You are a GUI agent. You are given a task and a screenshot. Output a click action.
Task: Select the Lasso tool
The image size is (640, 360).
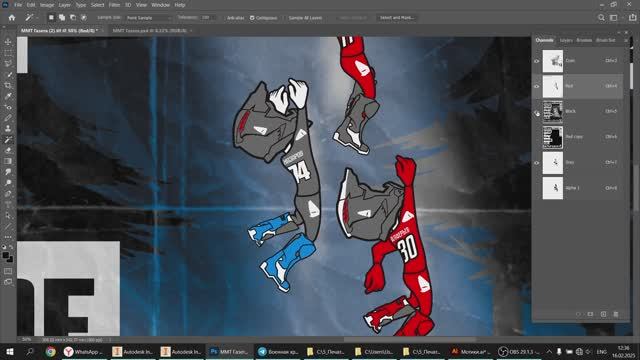8,64
